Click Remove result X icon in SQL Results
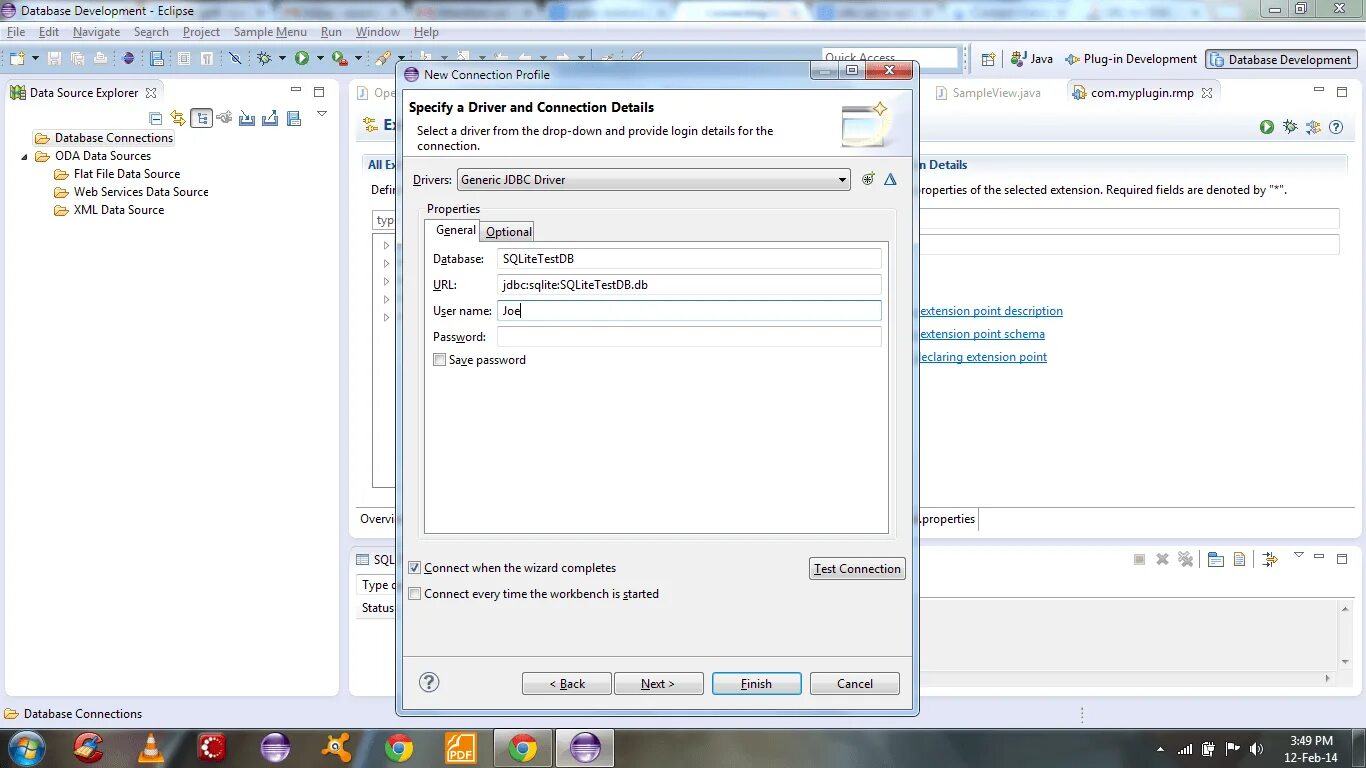This screenshot has width=1366, height=768. [1162, 559]
